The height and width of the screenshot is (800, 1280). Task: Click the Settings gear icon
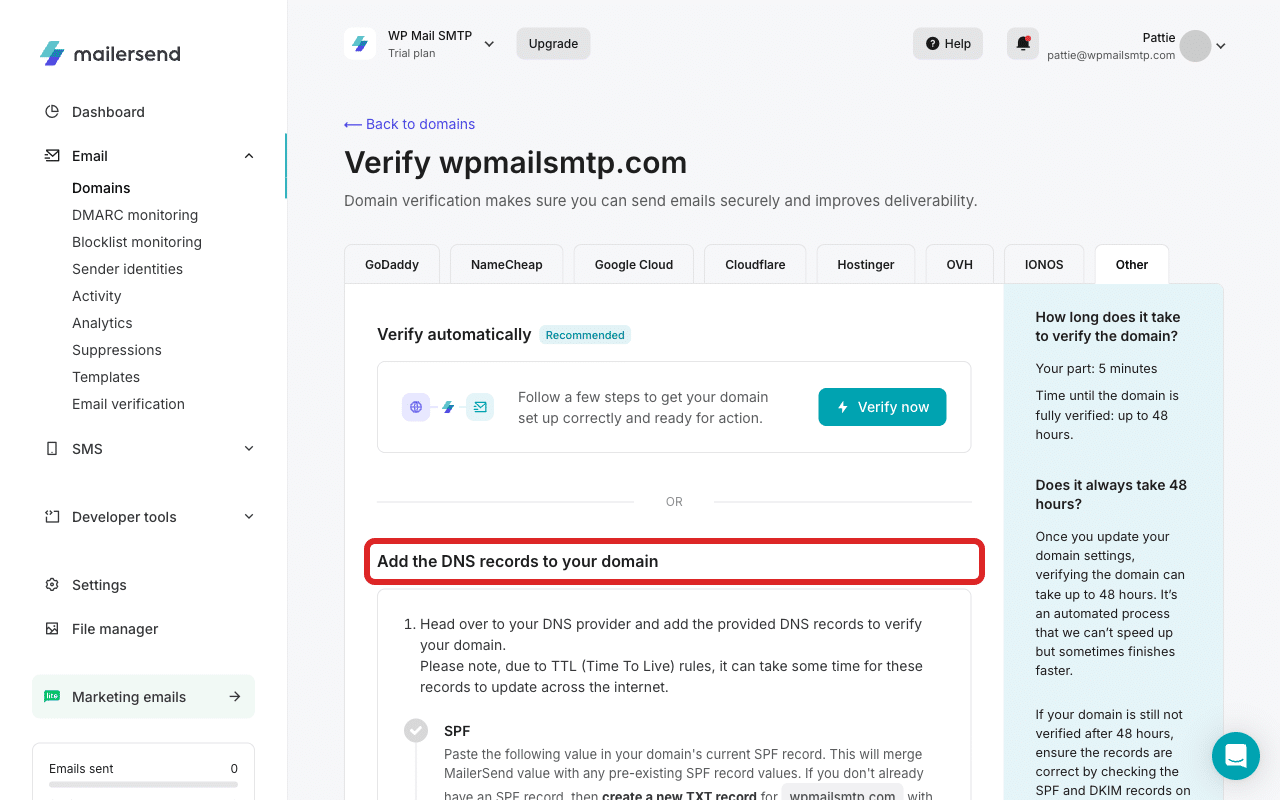tap(52, 584)
